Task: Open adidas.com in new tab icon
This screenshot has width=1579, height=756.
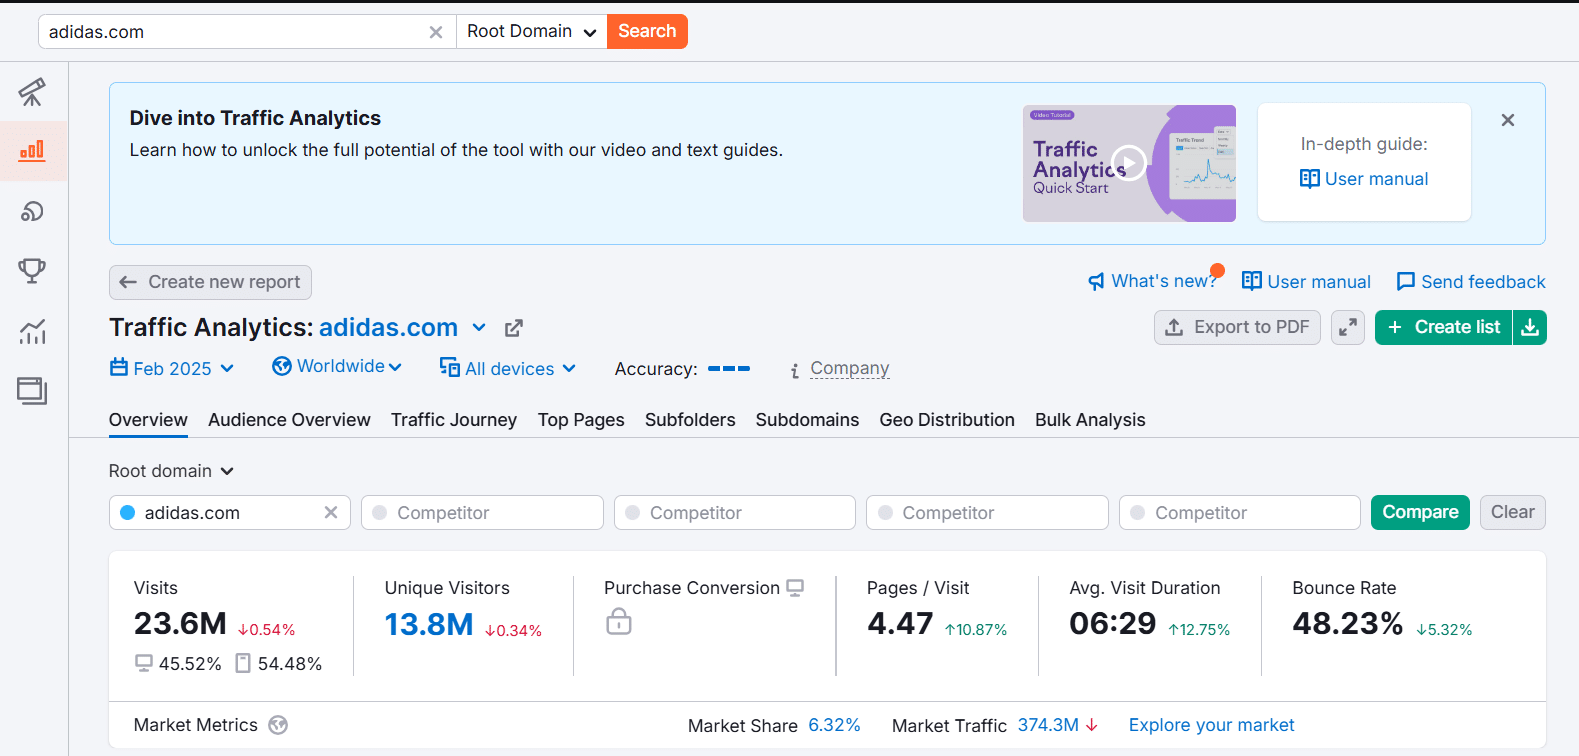Action: (514, 328)
